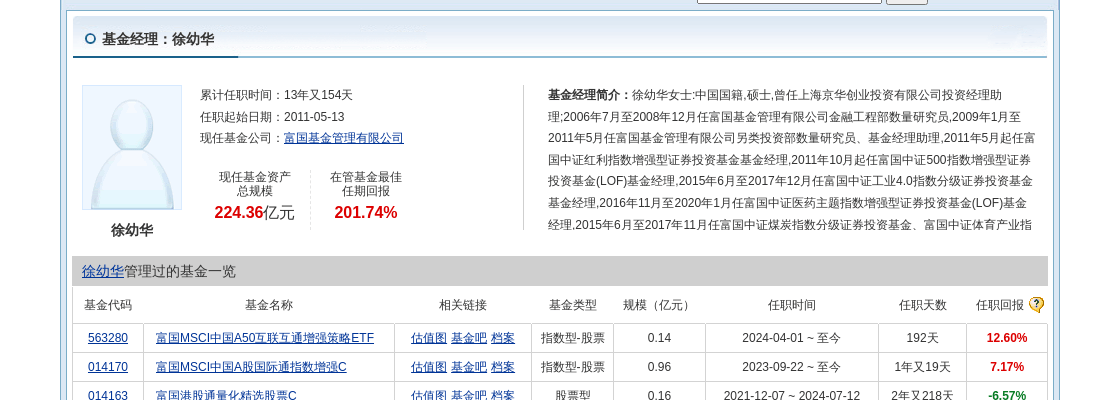Open 基金吧 for fund 563280
The width and height of the screenshot is (1120, 400).
(x=469, y=339)
